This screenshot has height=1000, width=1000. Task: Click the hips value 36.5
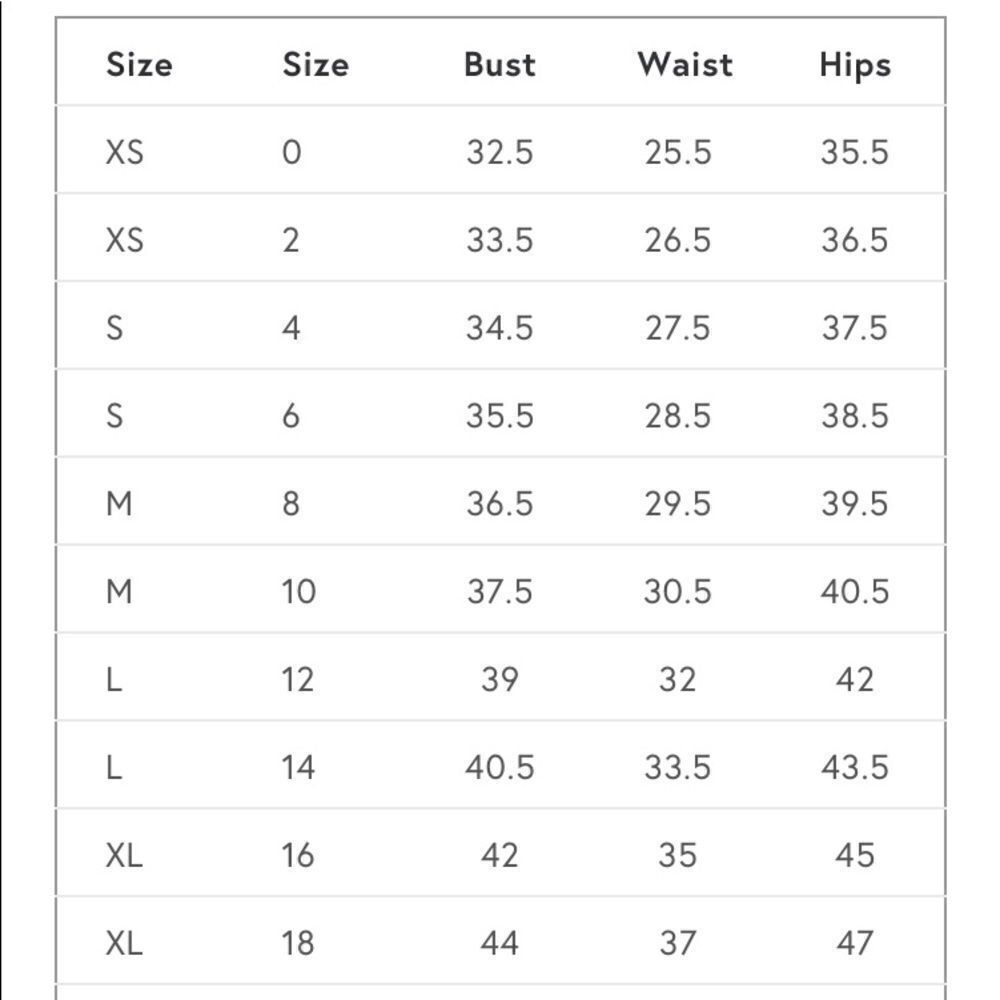pos(855,240)
